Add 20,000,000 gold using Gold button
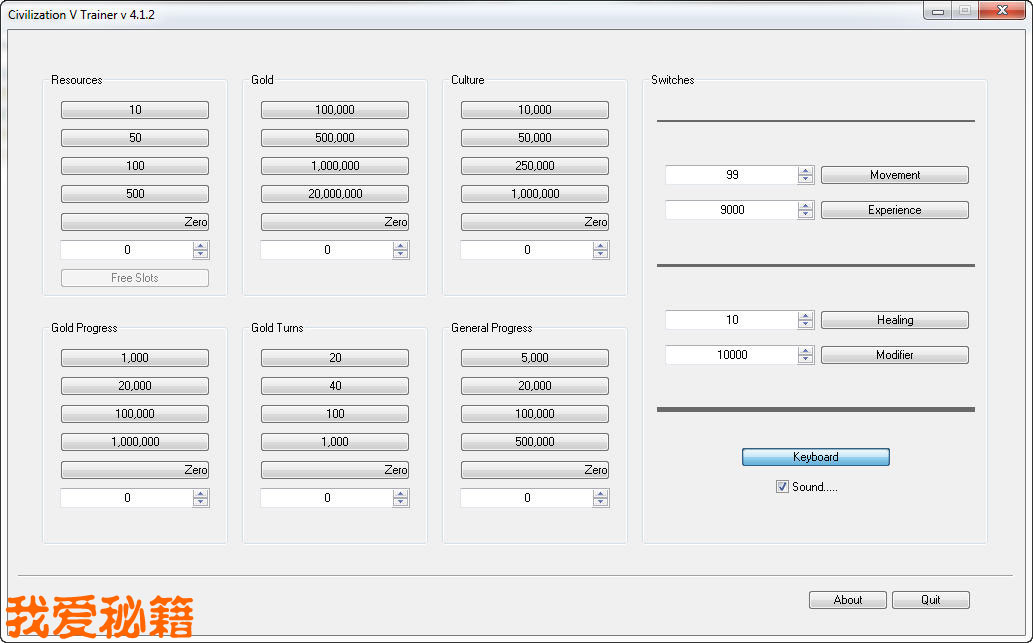The height and width of the screenshot is (643, 1033). coord(335,194)
